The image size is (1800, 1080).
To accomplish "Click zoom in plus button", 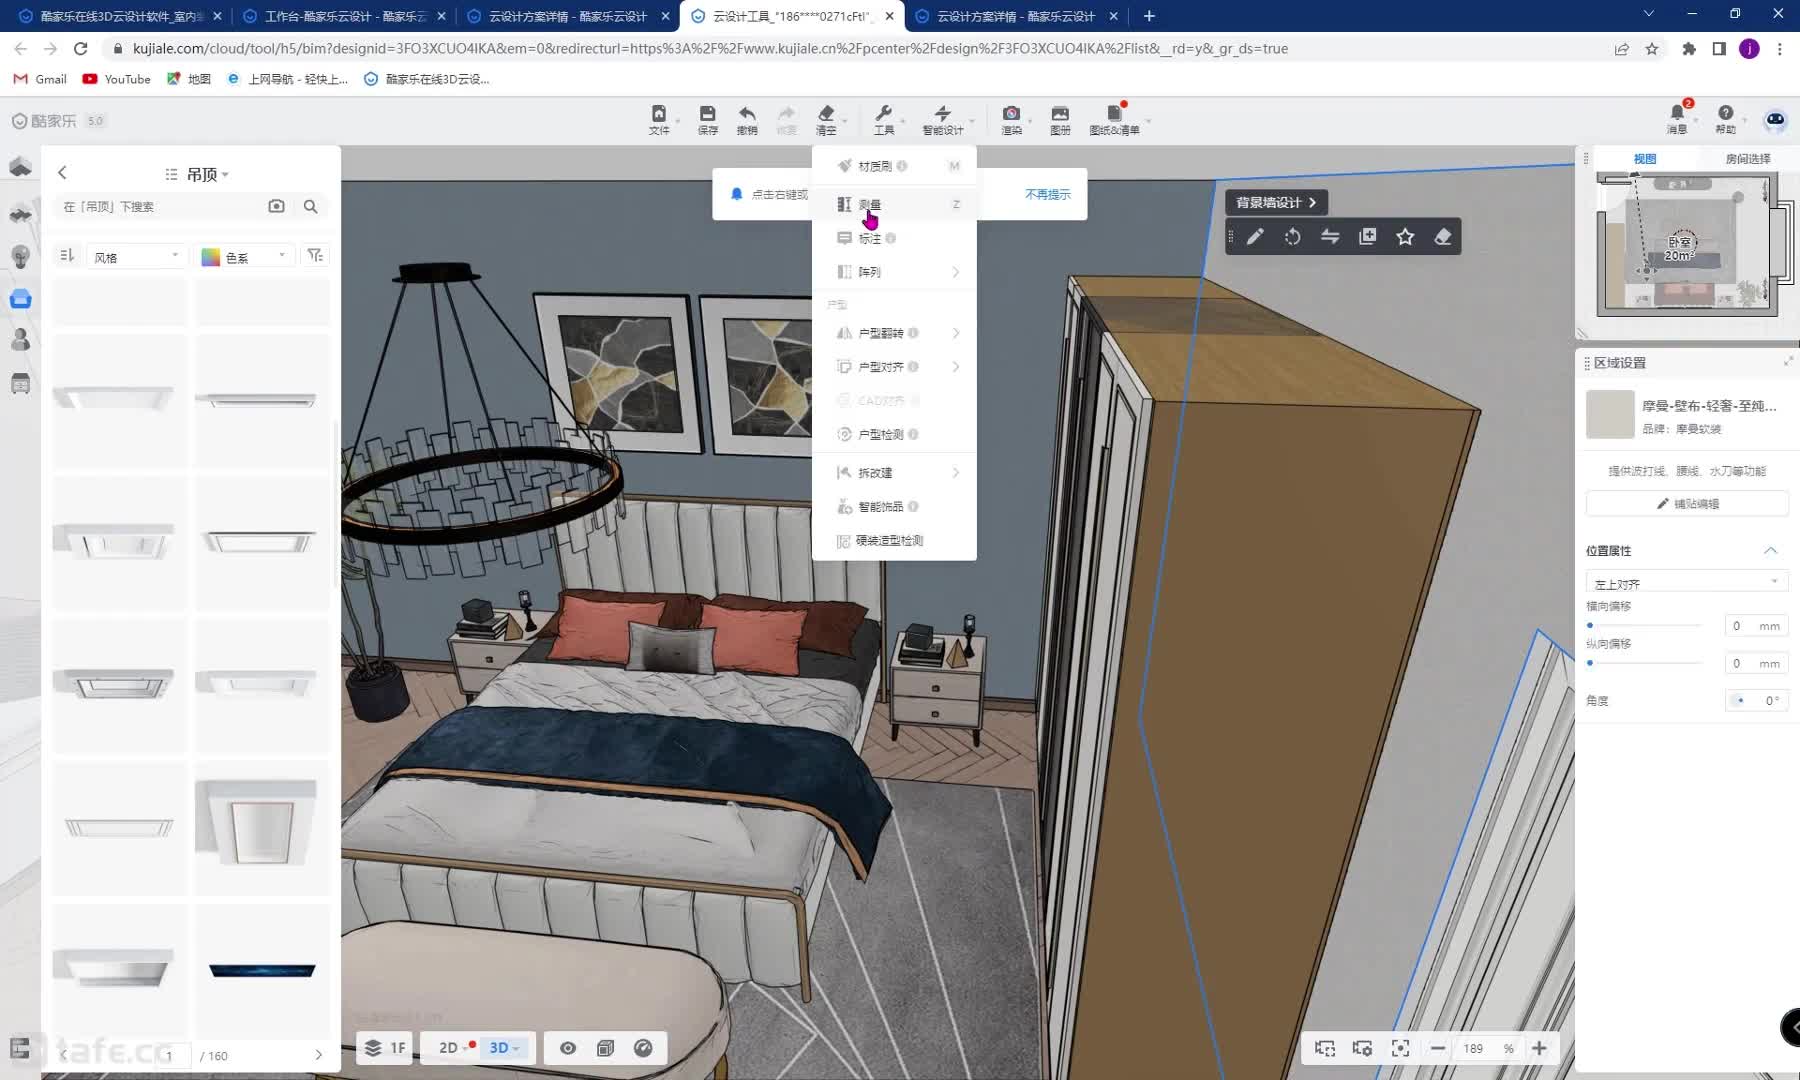I will tap(1539, 1048).
